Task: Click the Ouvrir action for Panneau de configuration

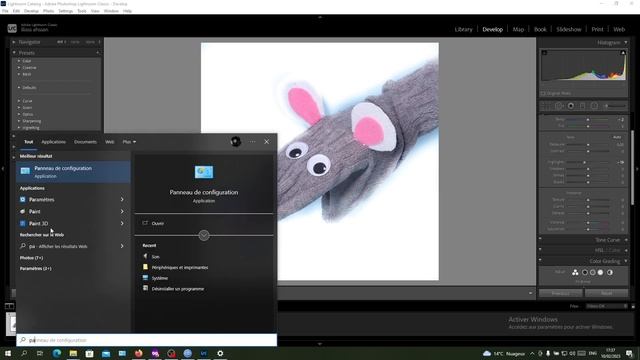Action: coord(158,223)
